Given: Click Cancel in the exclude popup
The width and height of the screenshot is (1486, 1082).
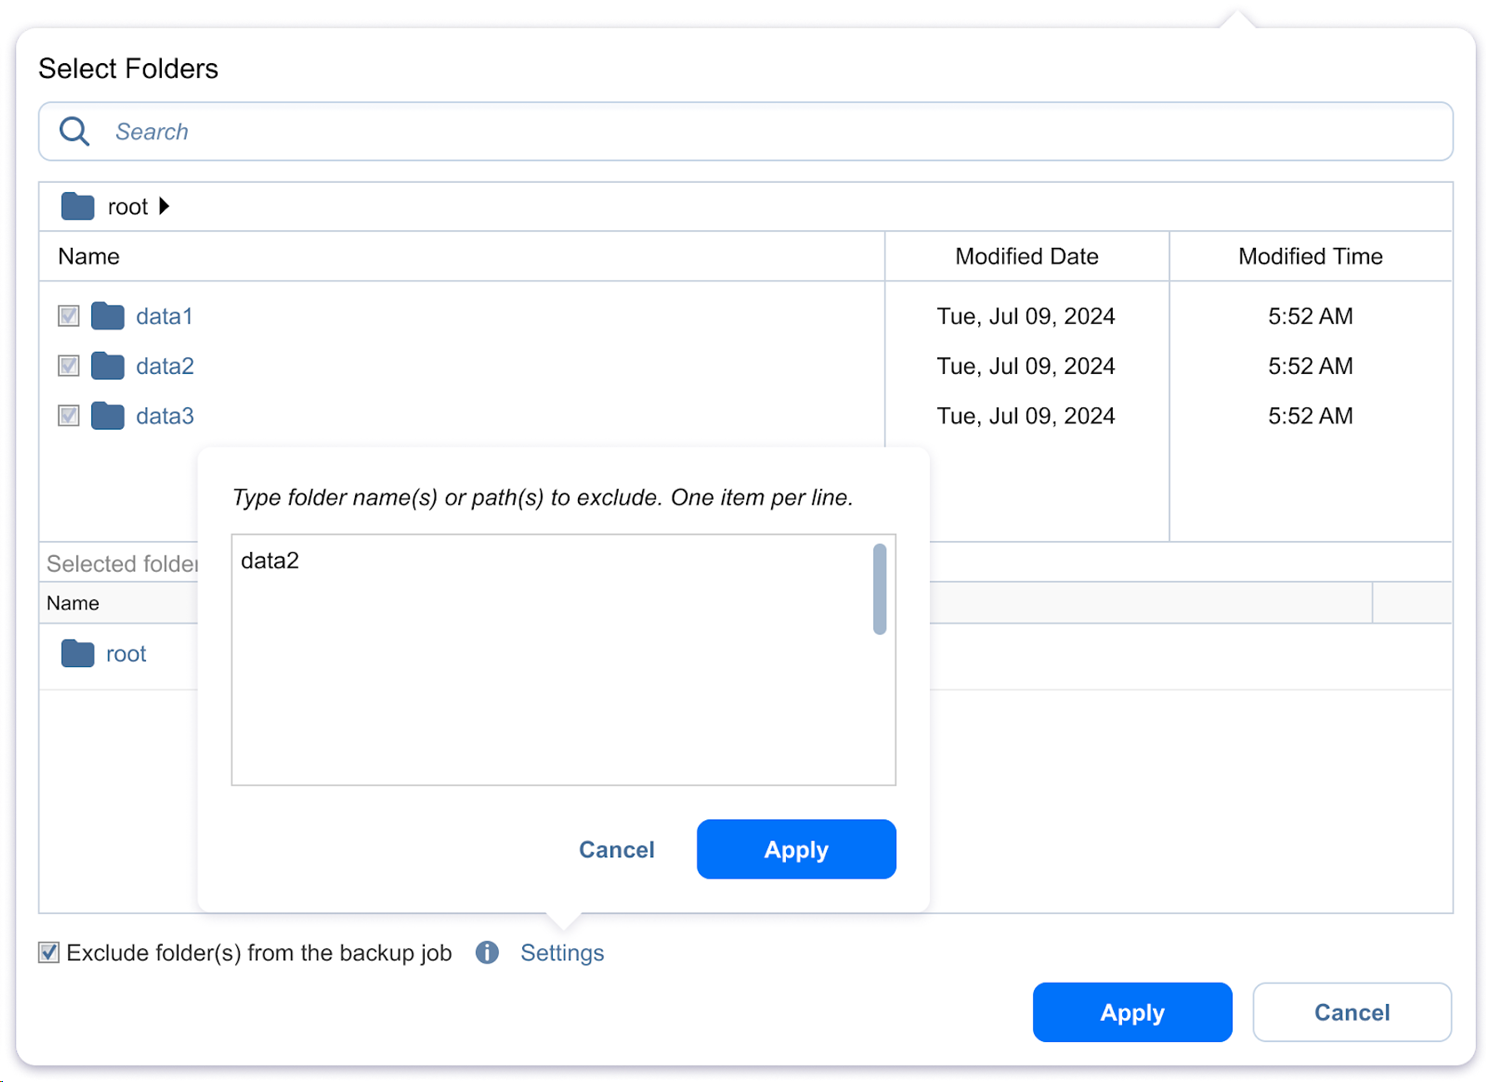Looking at the screenshot, I should (x=616, y=850).
